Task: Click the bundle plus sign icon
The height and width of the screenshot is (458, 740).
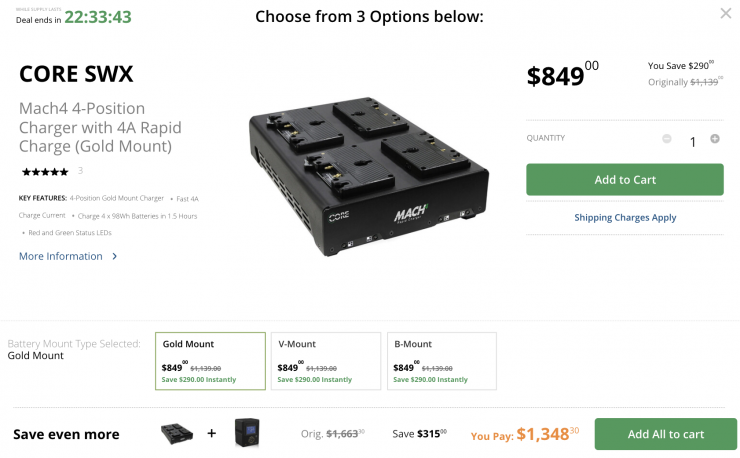Action: (211, 434)
